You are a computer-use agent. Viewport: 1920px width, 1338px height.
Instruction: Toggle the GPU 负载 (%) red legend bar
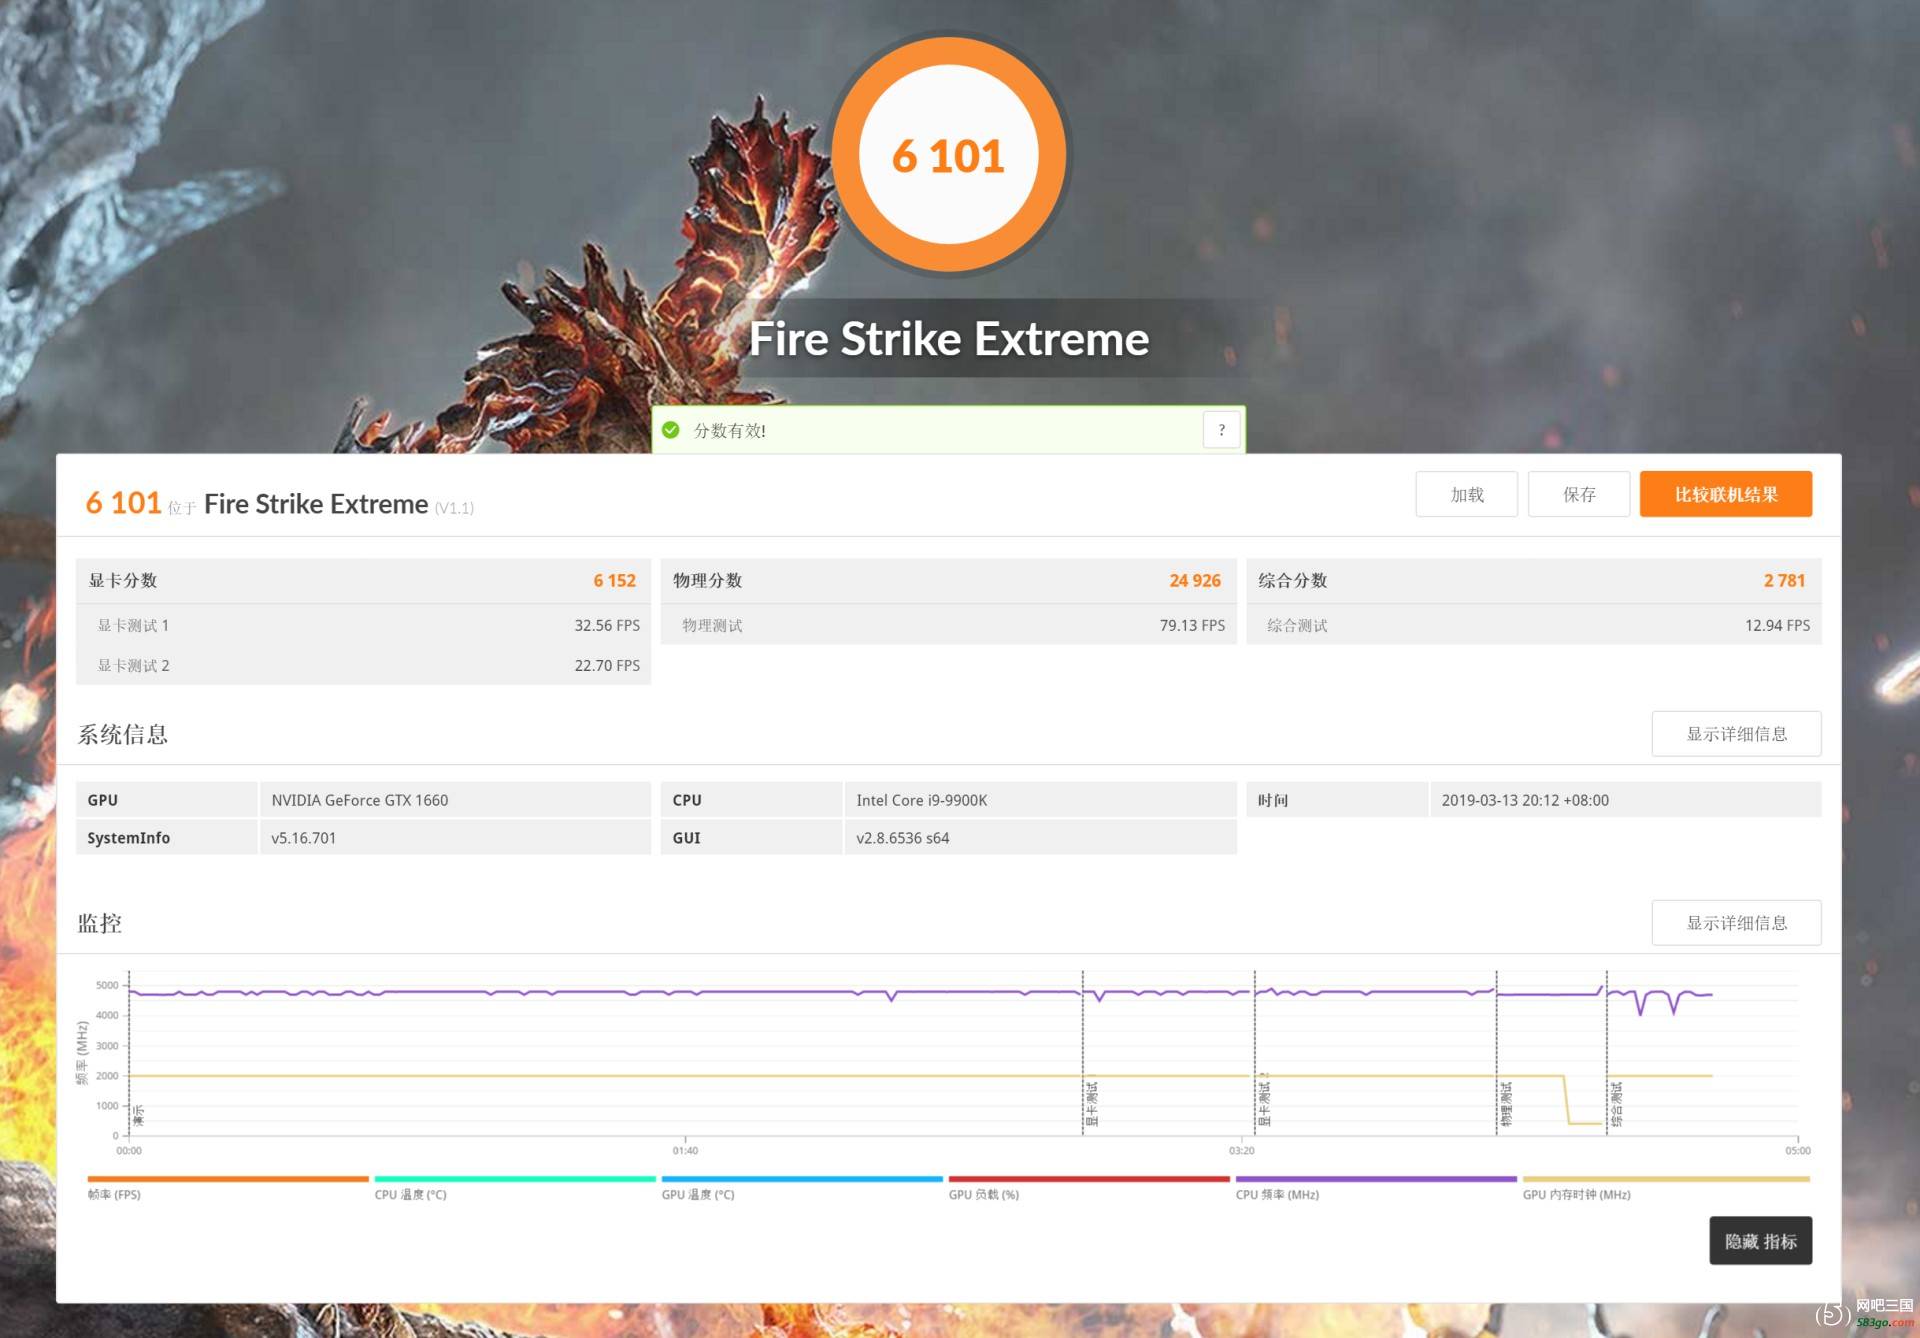[x=1089, y=1179]
